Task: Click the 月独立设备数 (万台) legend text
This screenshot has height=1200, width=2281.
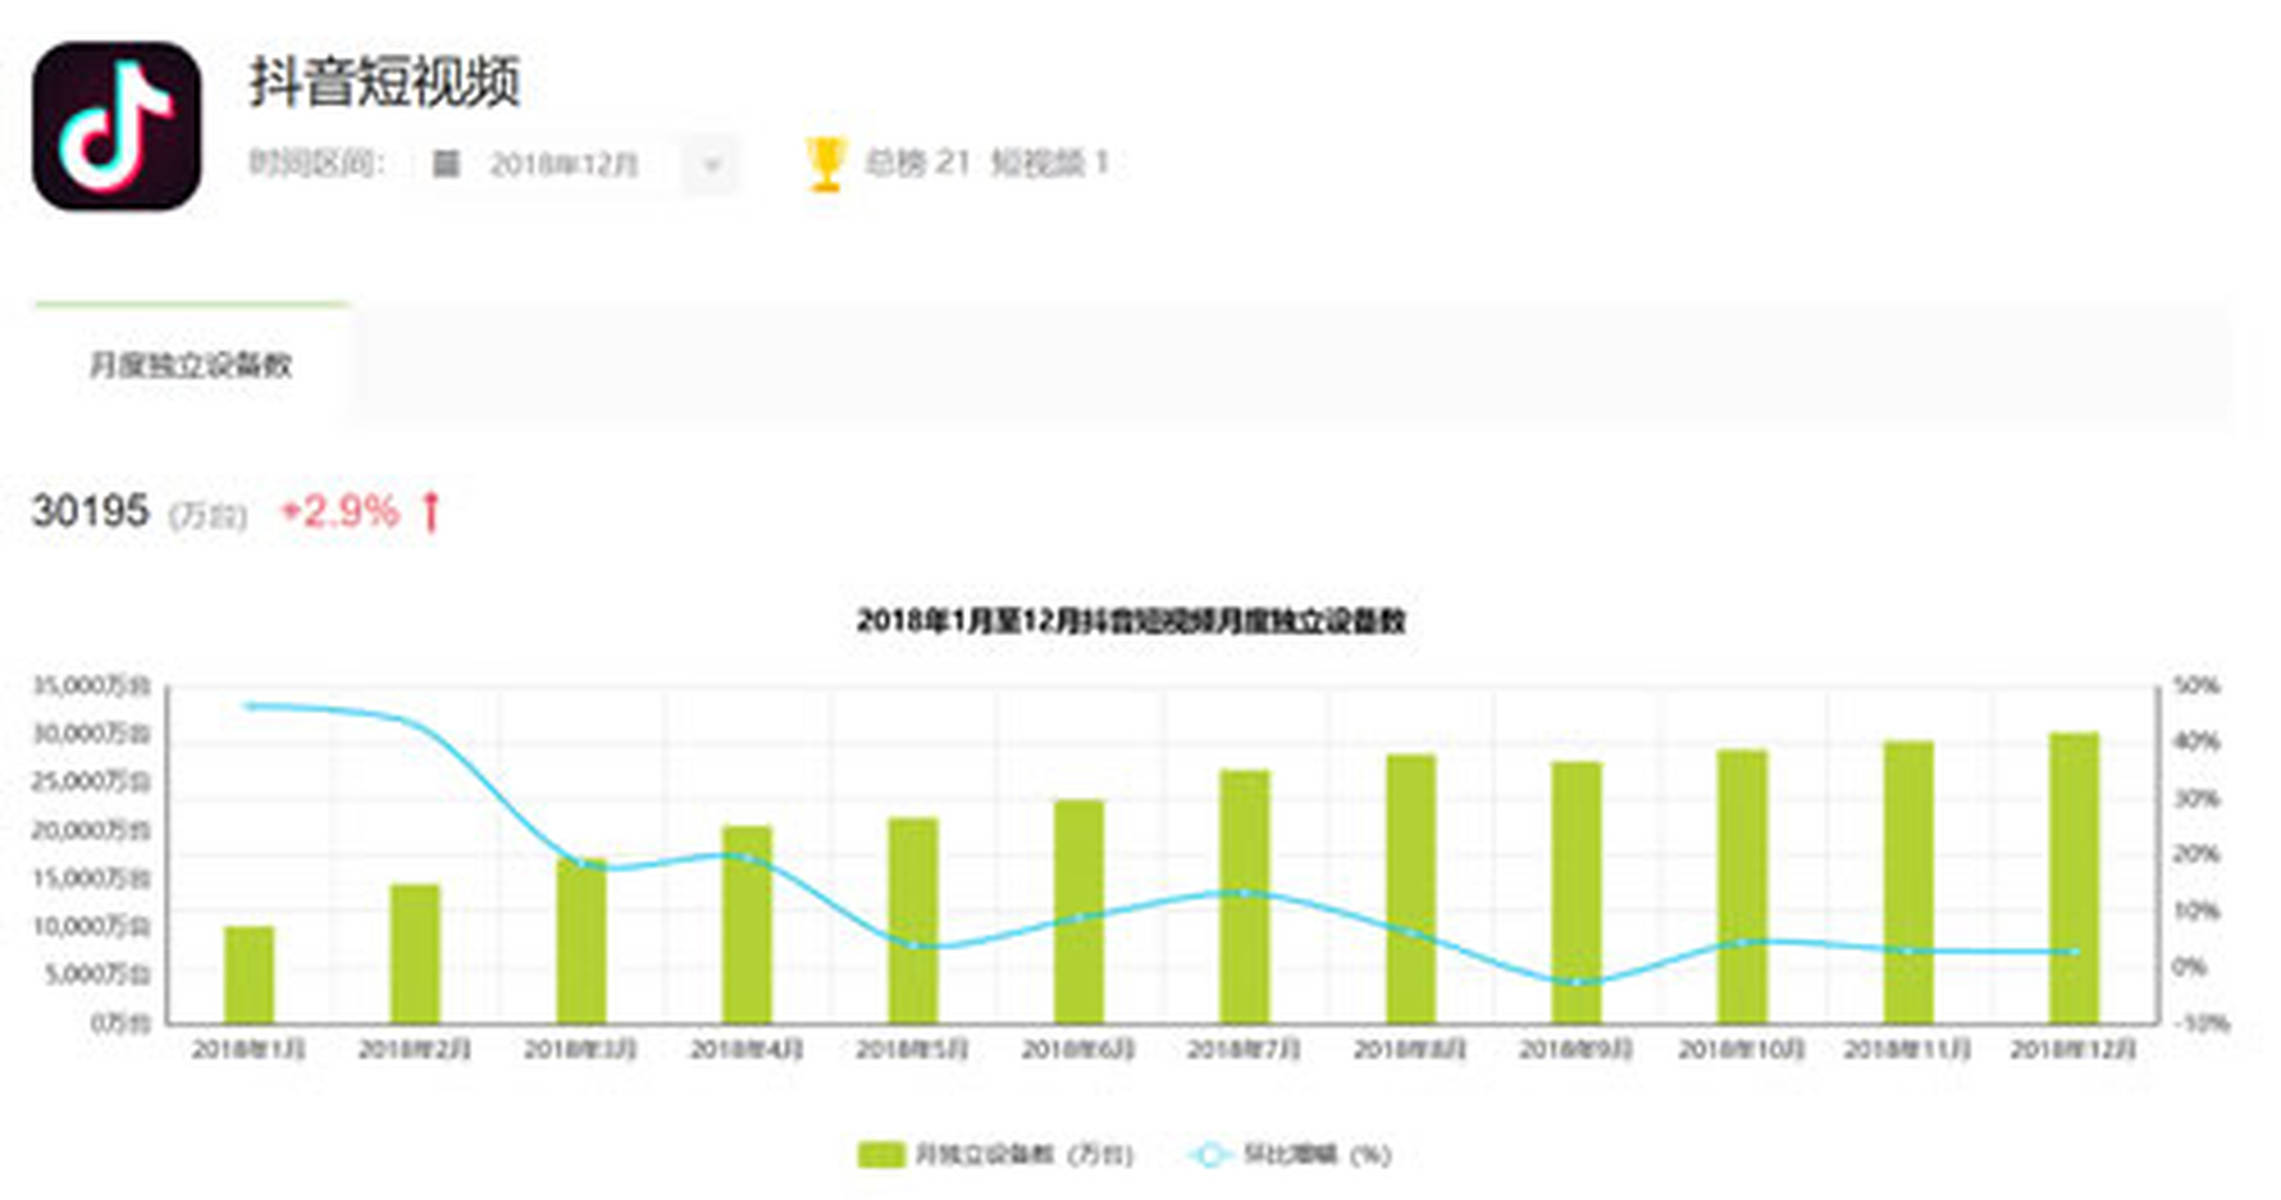Action: 1025,1155
